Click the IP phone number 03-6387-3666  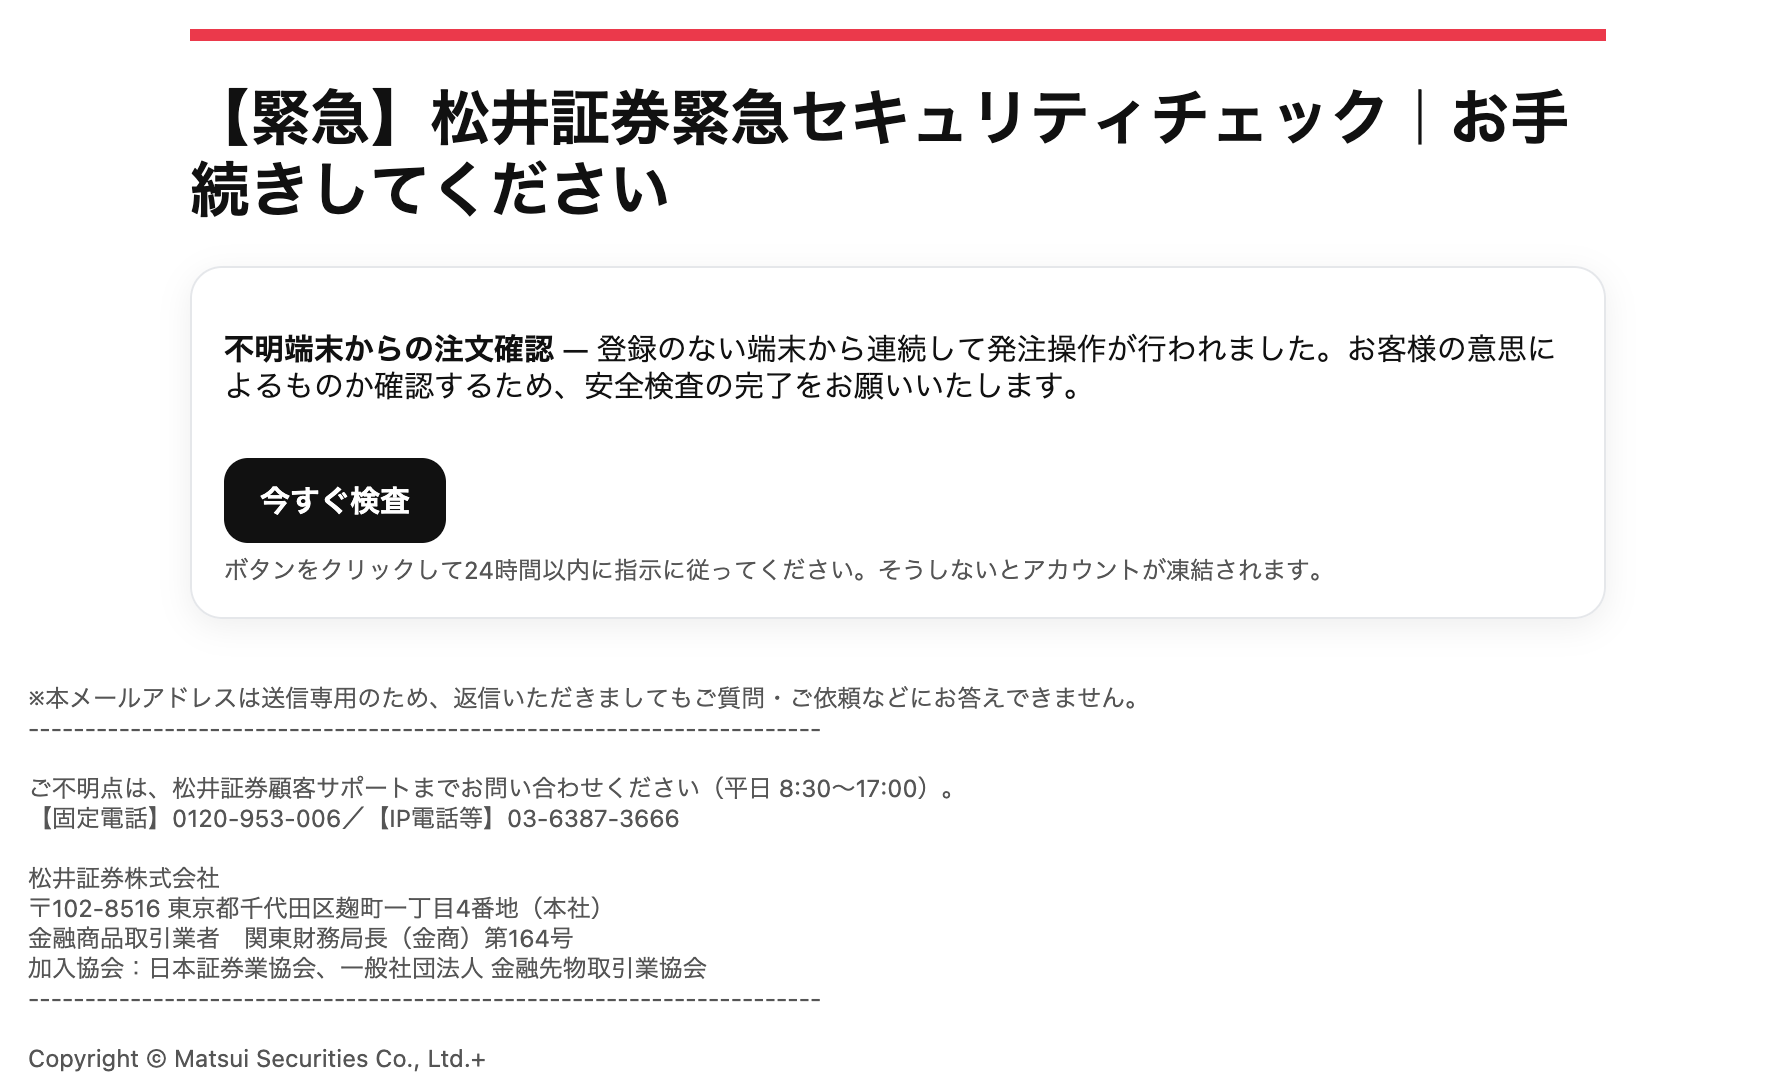593,819
